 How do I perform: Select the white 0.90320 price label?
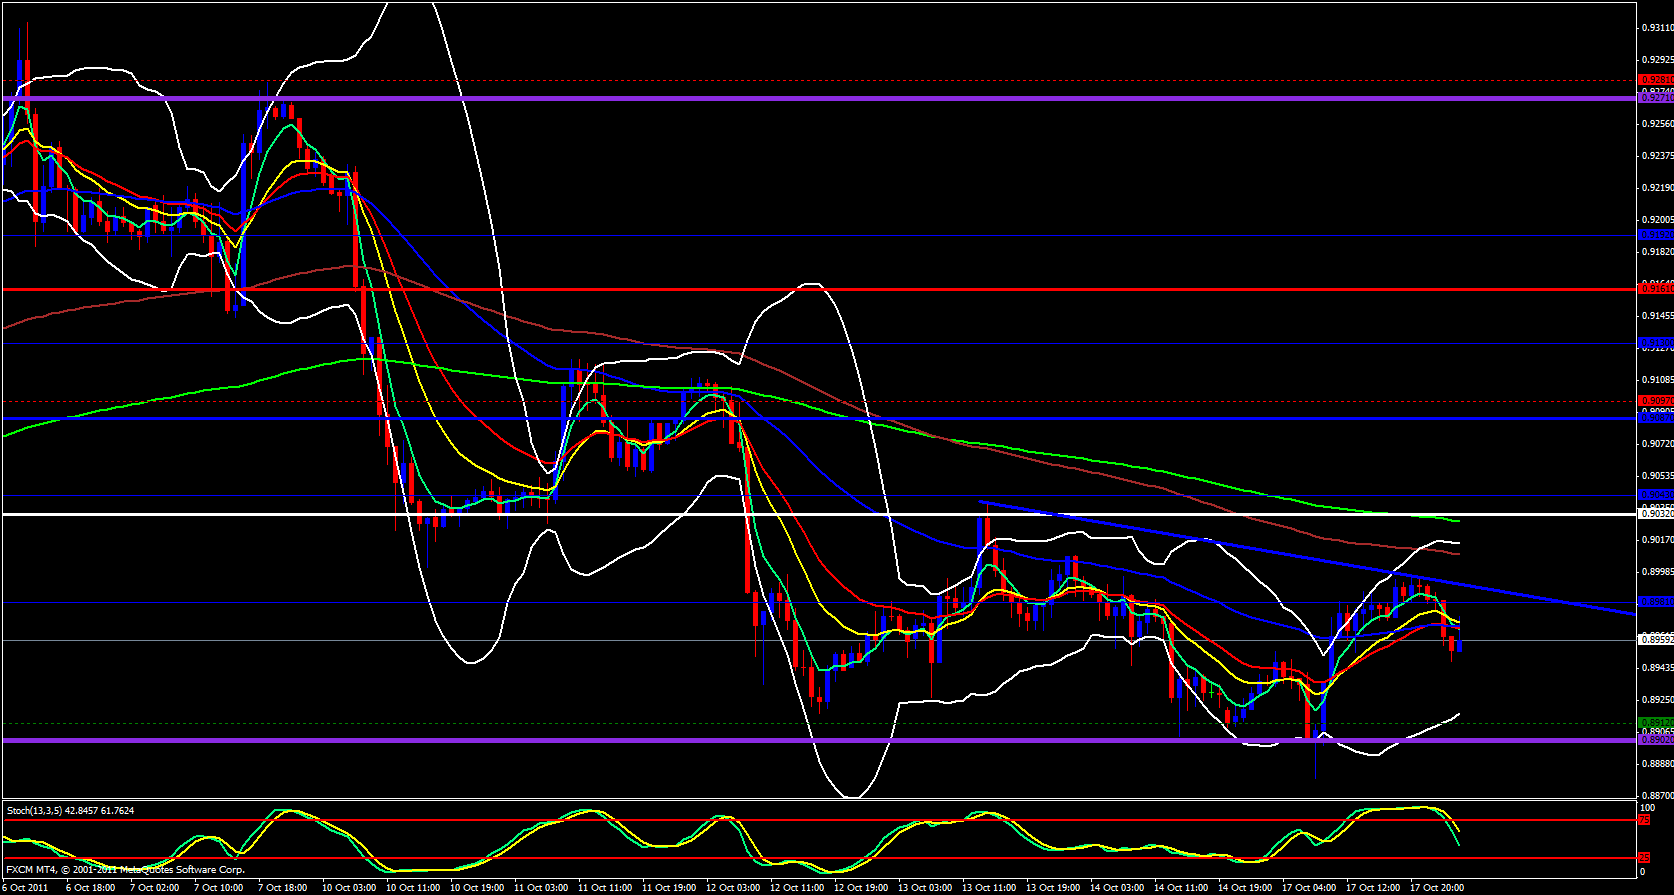[x=1656, y=514]
